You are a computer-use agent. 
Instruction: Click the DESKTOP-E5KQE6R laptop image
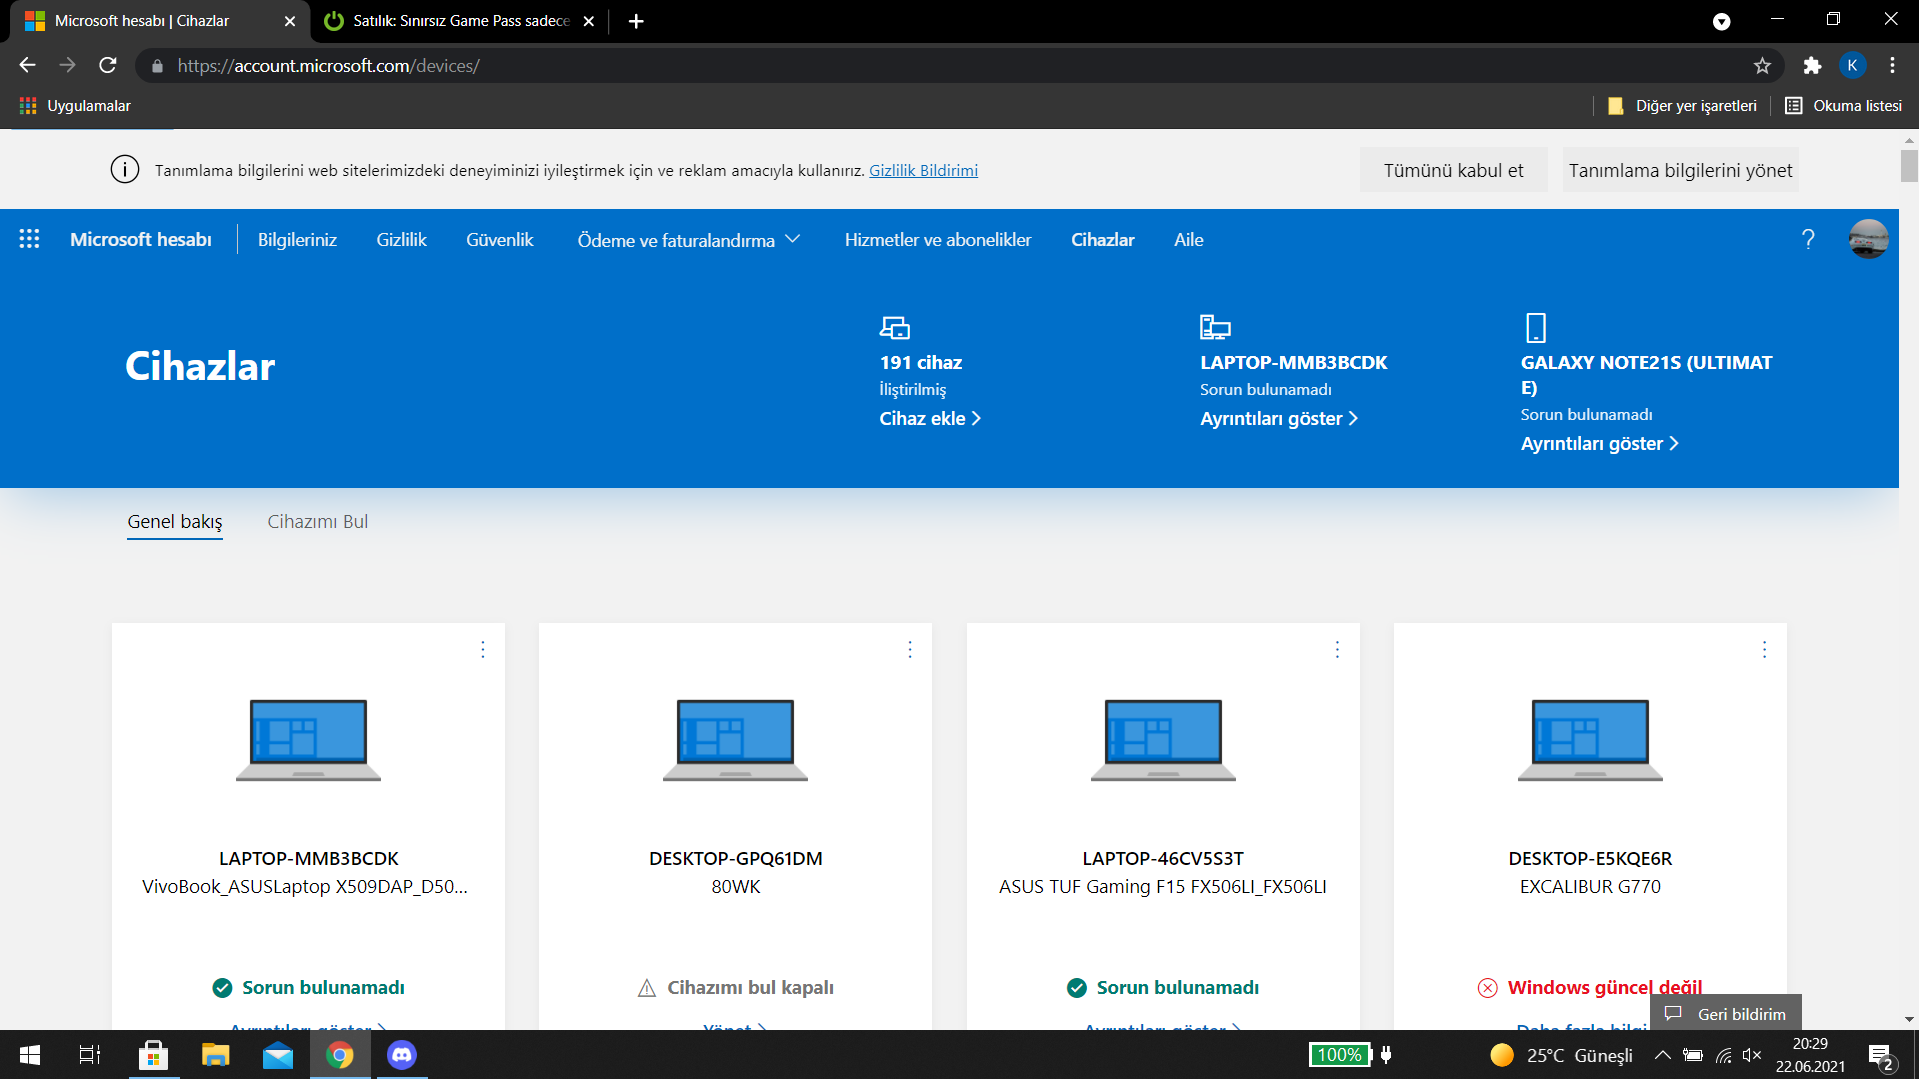[1590, 740]
